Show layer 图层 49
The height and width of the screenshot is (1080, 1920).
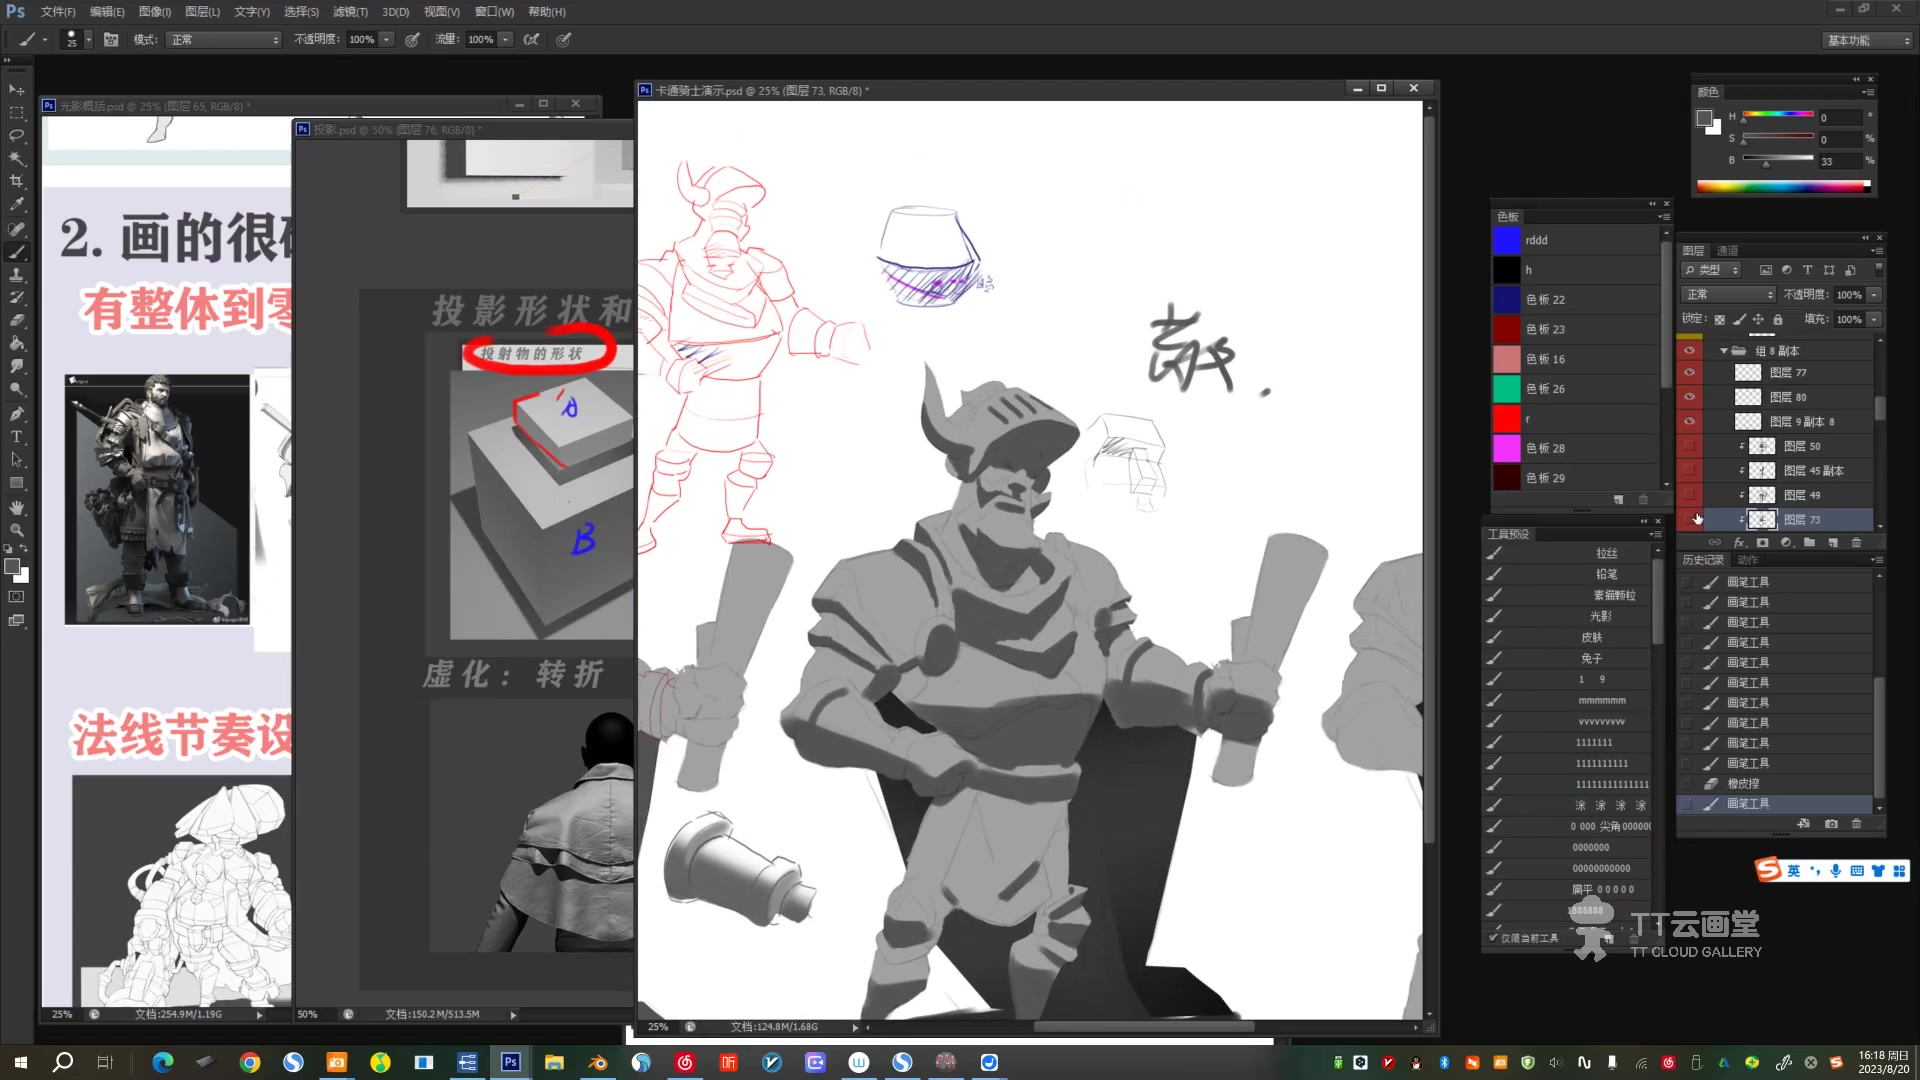1690,495
